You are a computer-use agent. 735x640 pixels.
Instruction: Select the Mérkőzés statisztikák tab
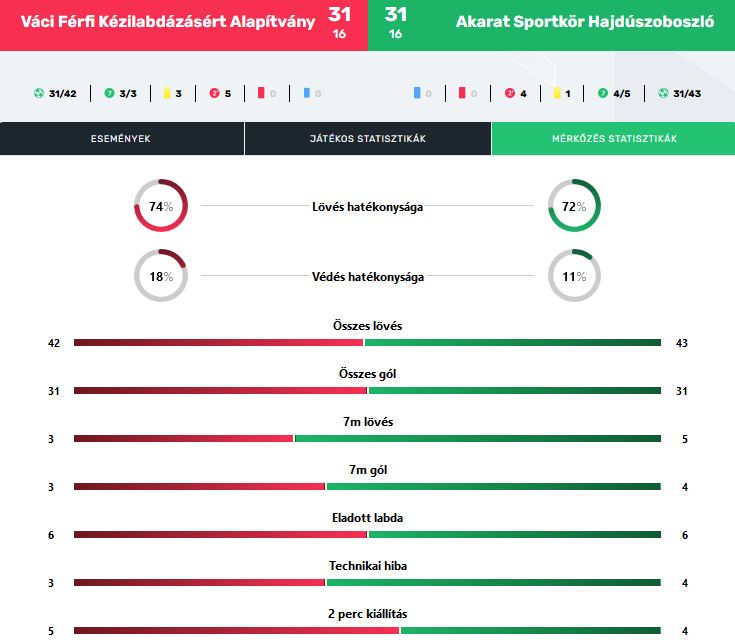tap(614, 138)
